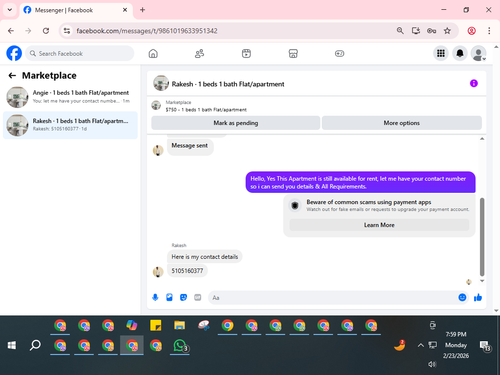Viewport: 500px width, 375px height.
Task: Open the notifications bell
Action: point(460,53)
